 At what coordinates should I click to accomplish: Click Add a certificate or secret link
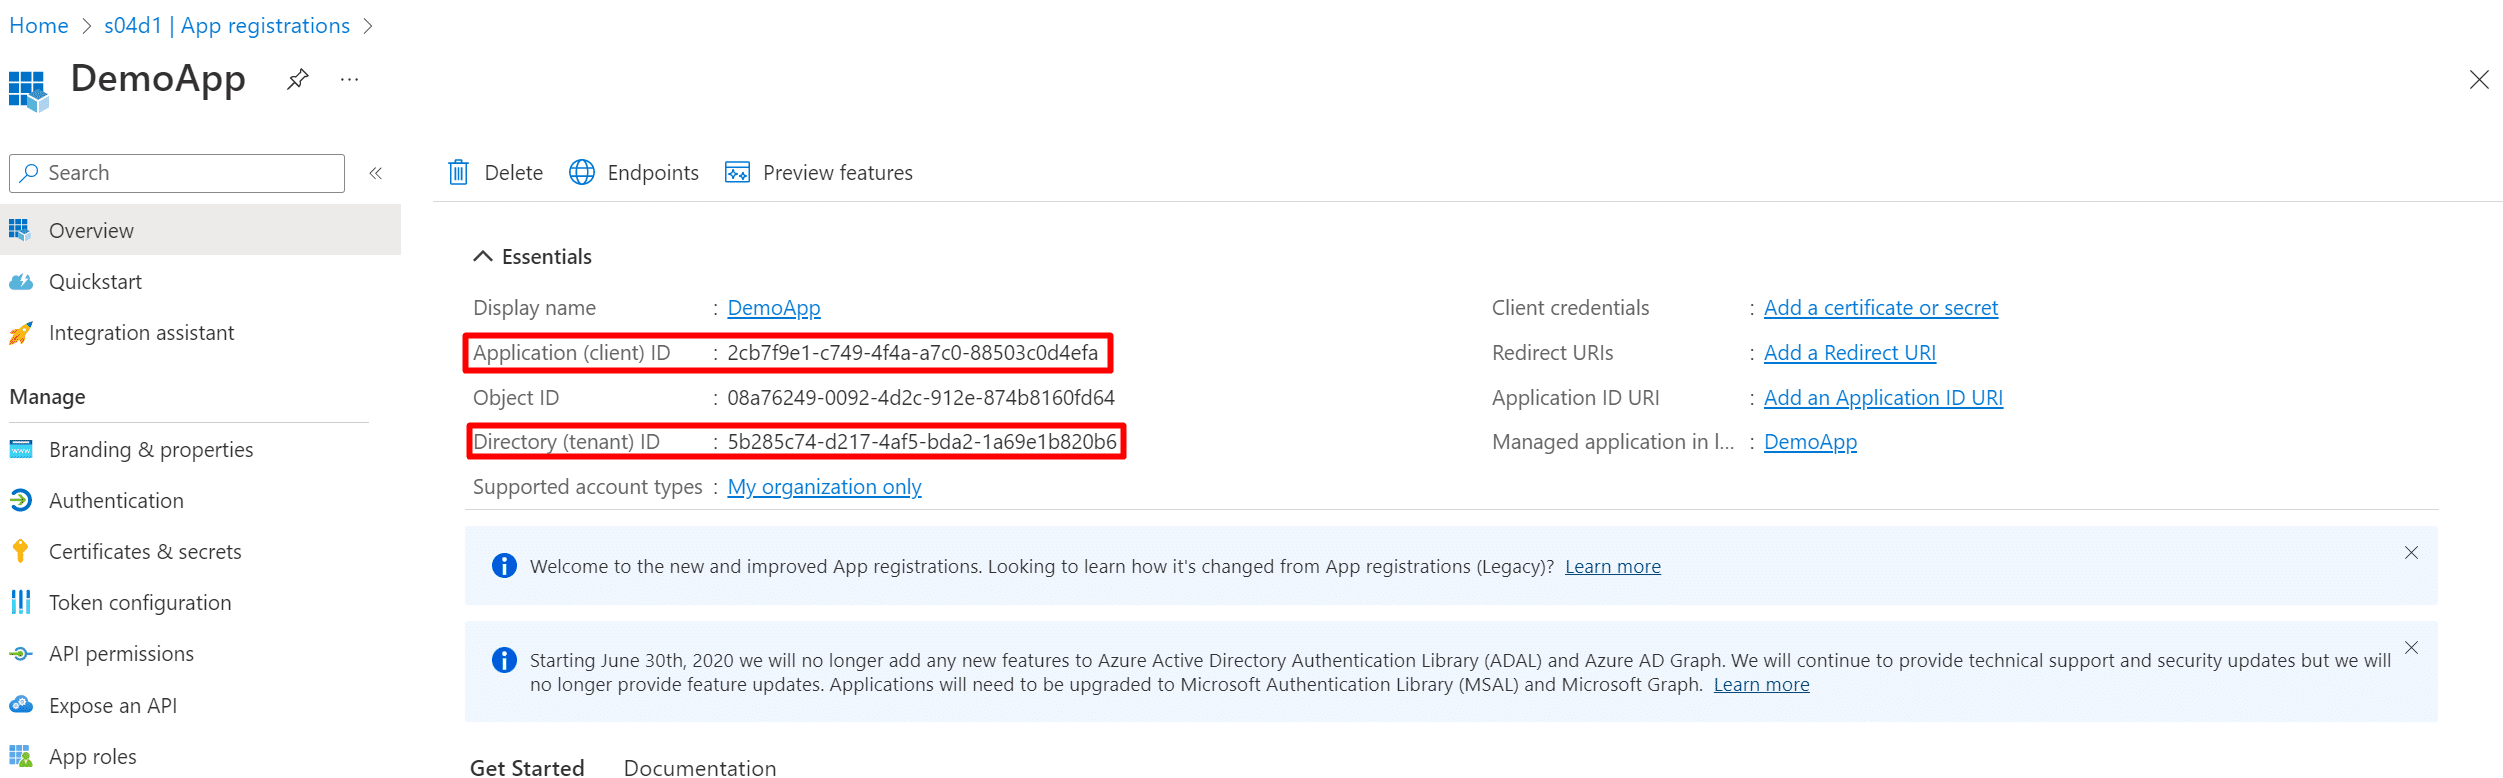point(1880,308)
